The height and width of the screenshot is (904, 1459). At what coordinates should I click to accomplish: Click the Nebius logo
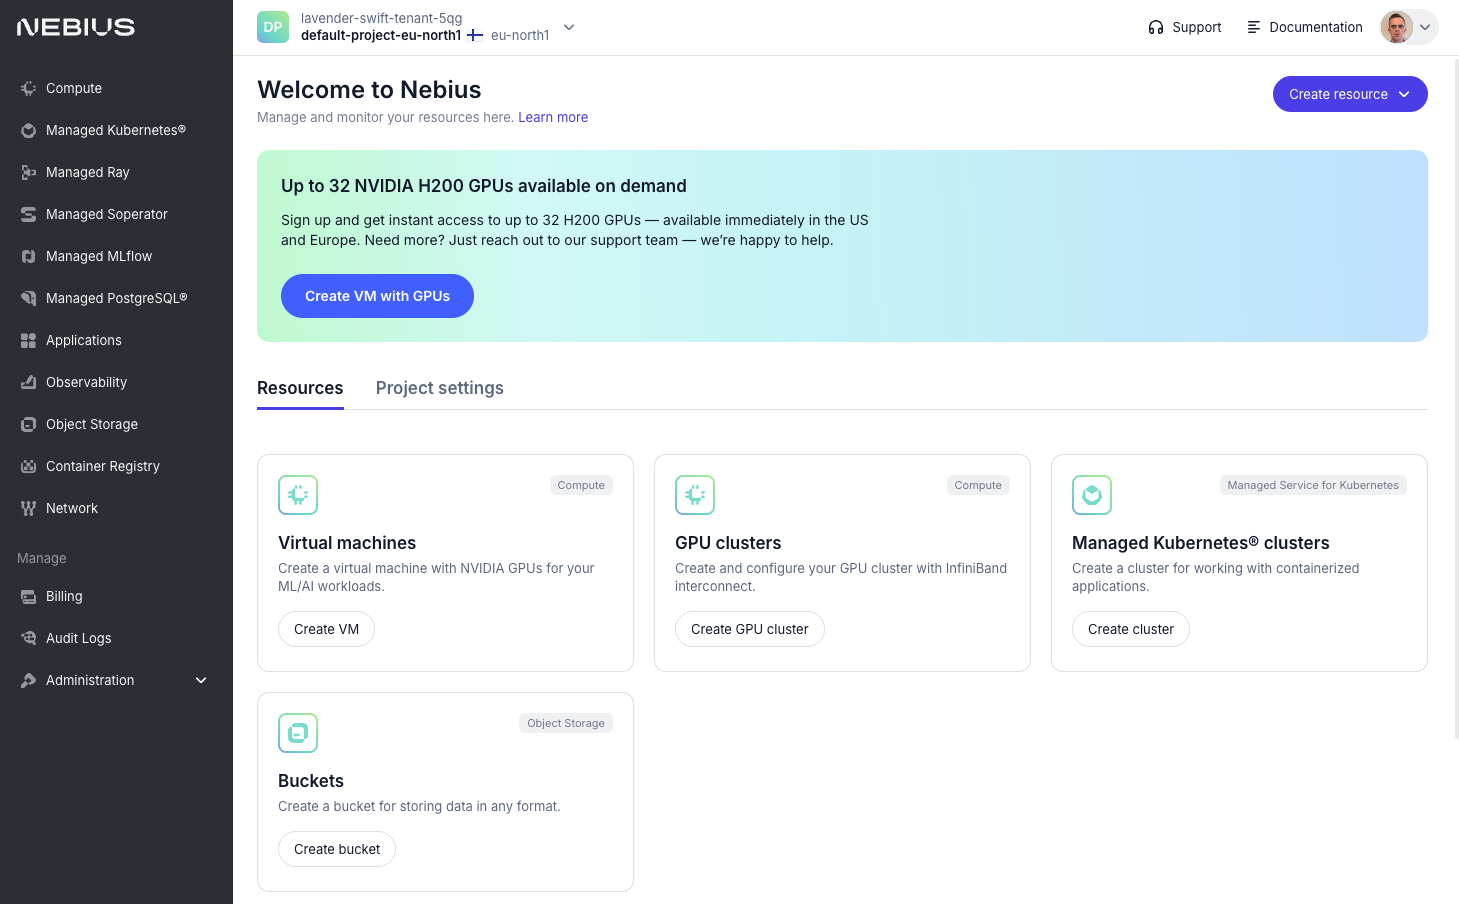pyautogui.click(x=76, y=27)
